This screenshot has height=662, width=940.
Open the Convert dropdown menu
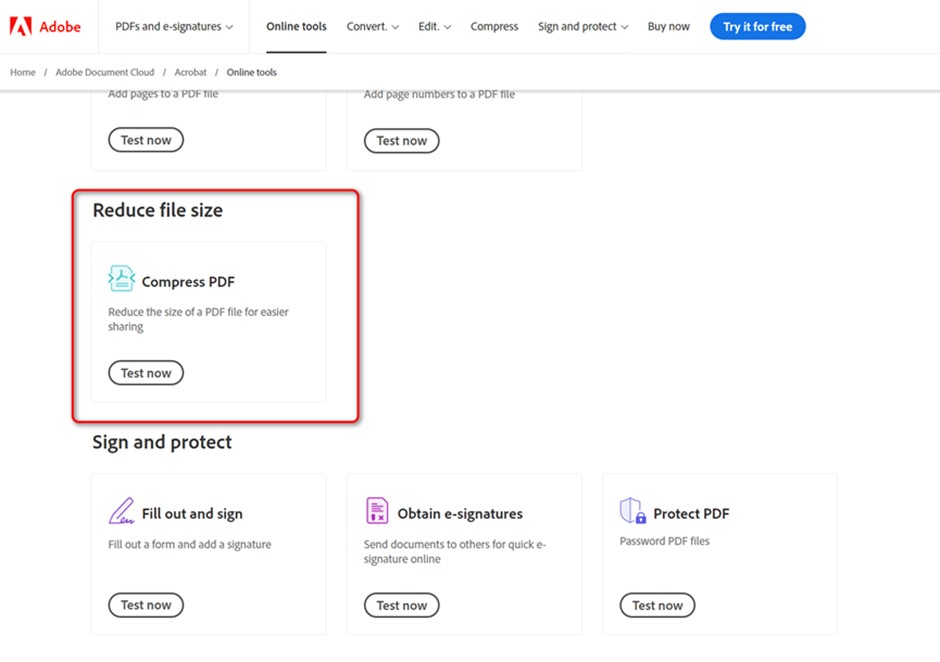[372, 26]
